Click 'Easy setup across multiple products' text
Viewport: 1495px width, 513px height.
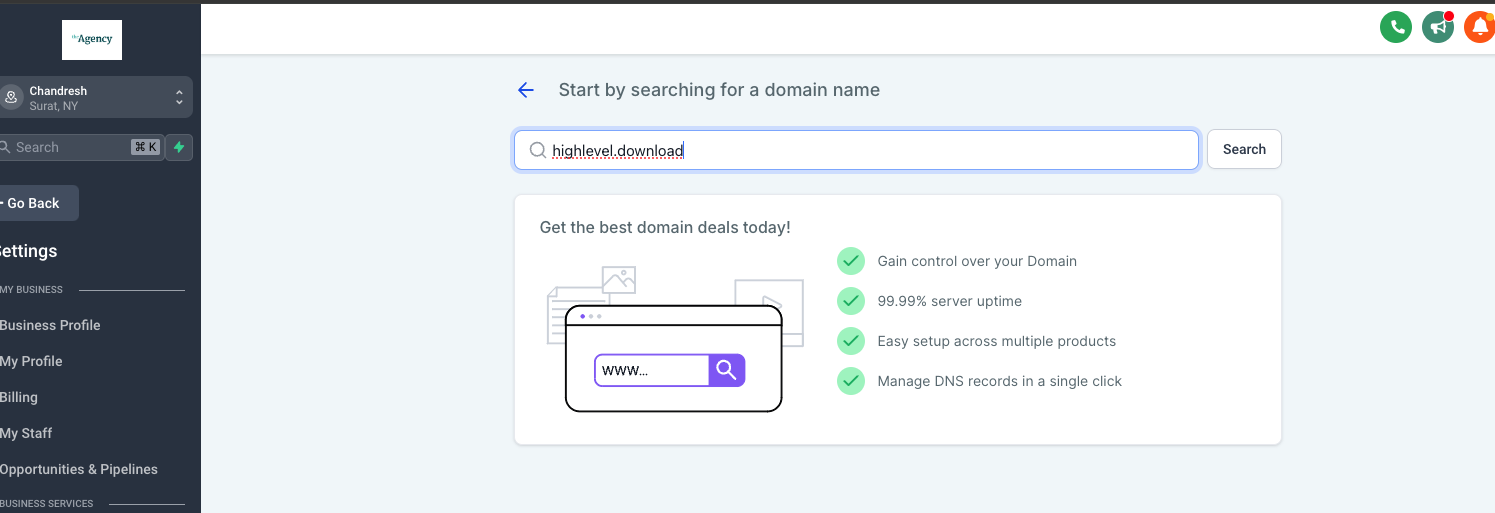point(996,341)
